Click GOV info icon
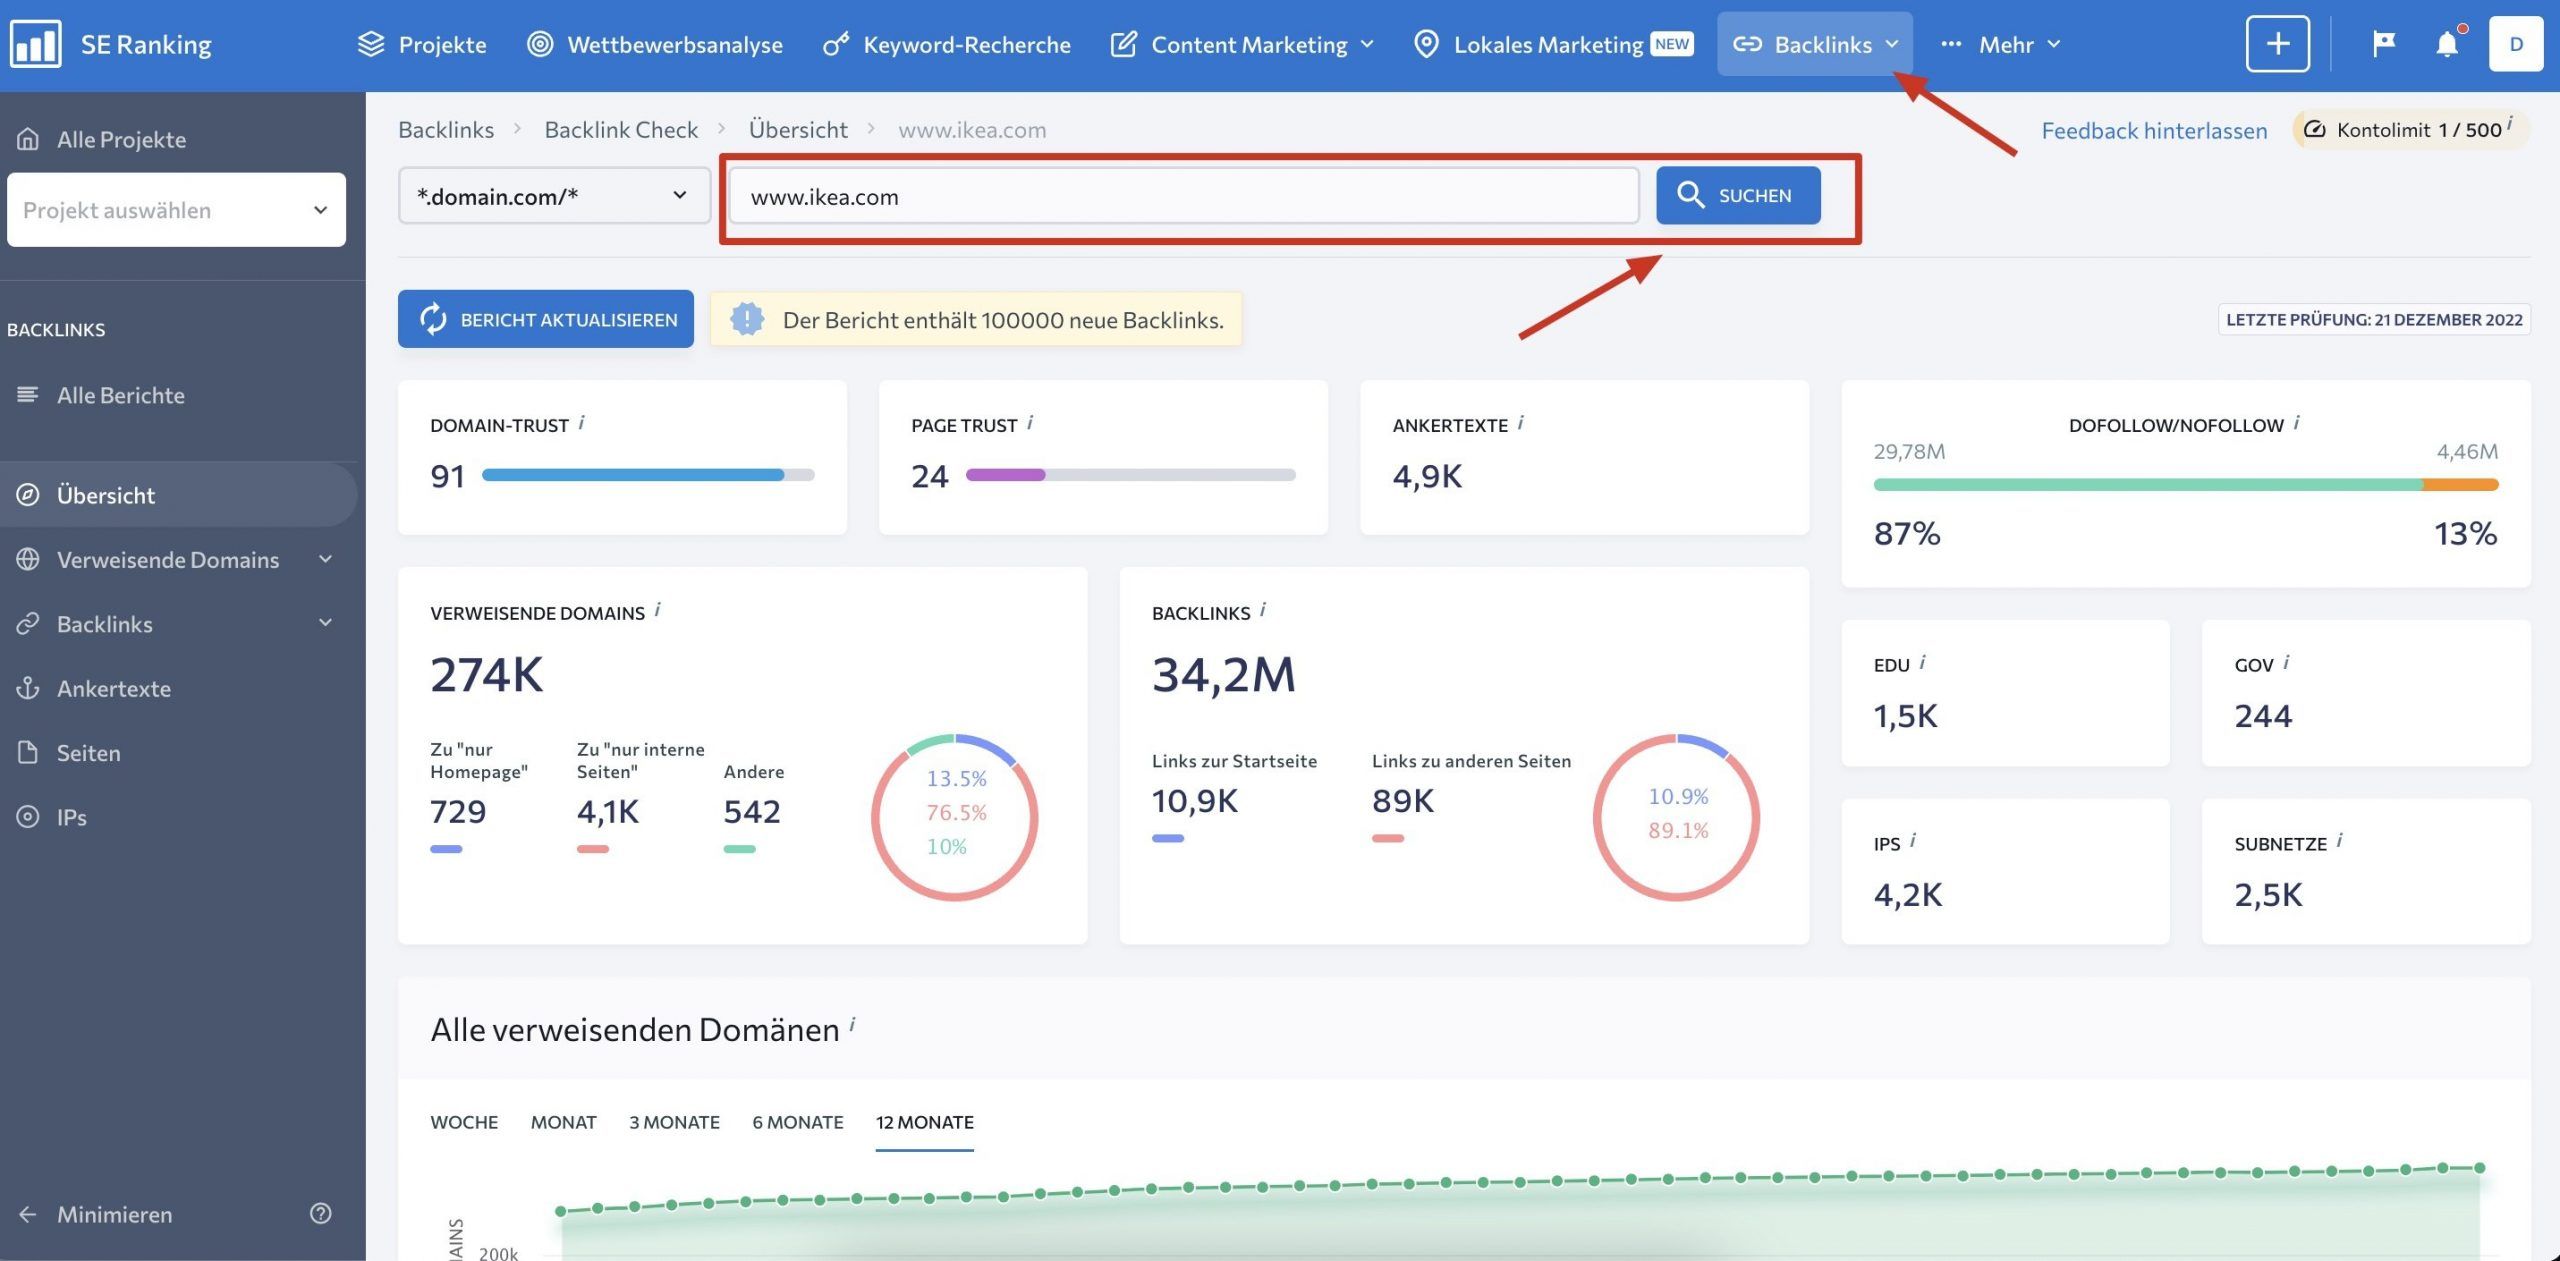 (x=2286, y=662)
